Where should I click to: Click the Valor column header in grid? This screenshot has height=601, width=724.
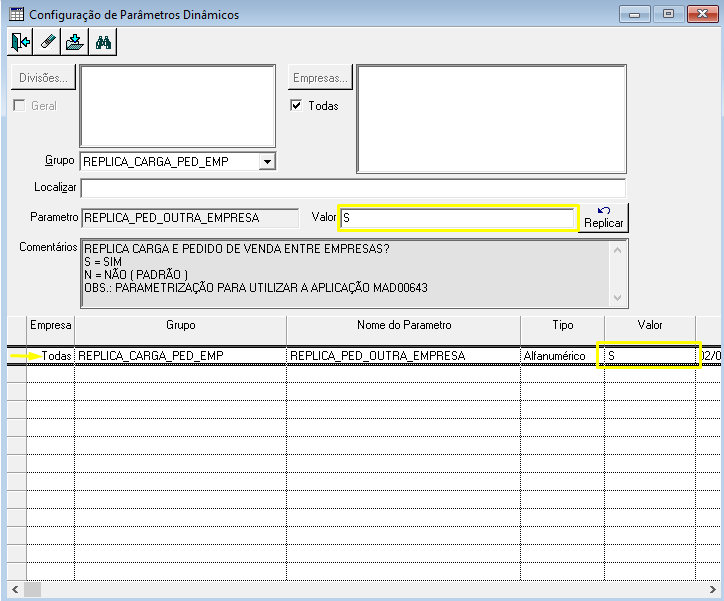pos(650,325)
